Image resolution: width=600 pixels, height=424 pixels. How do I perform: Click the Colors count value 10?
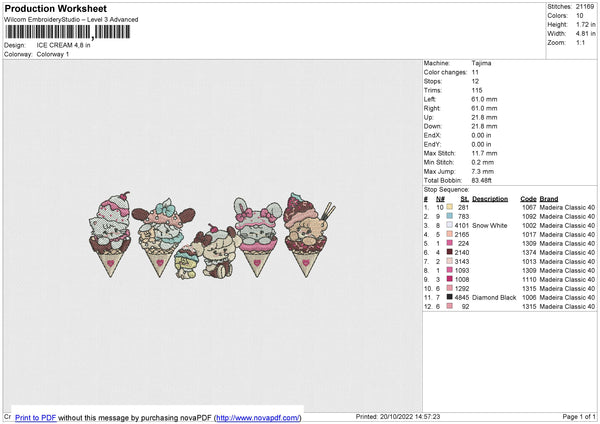click(x=580, y=16)
